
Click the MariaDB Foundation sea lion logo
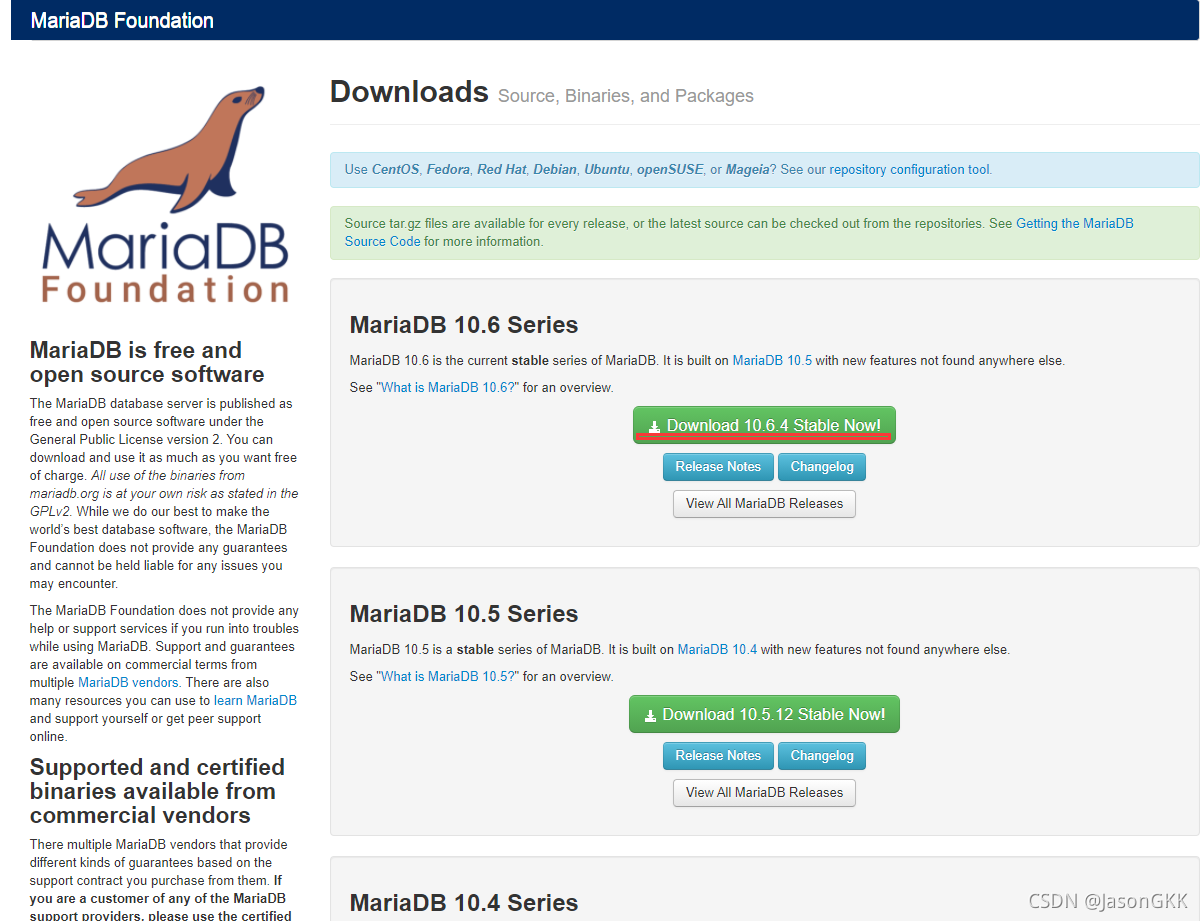click(x=165, y=194)
